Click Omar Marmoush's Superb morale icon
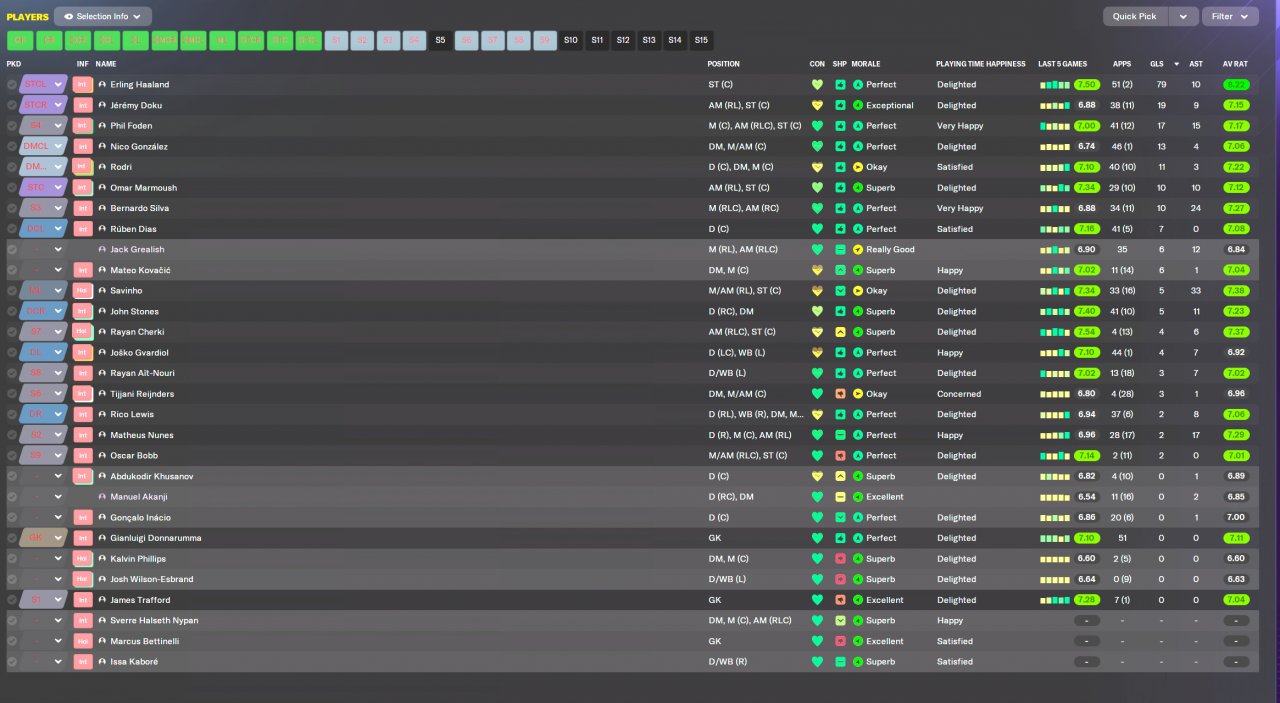This screenshot has height=703, width=1280. (x=858, y=188)
